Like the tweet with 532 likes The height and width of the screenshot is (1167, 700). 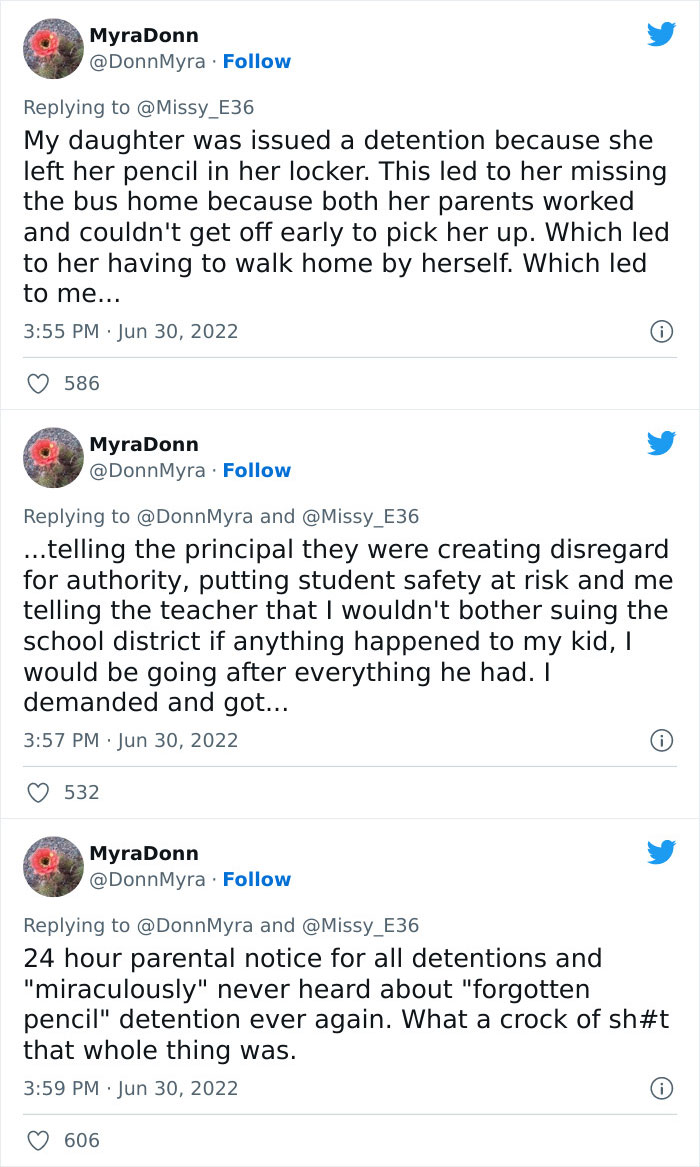pyautogui.click(x=40, y=792)
